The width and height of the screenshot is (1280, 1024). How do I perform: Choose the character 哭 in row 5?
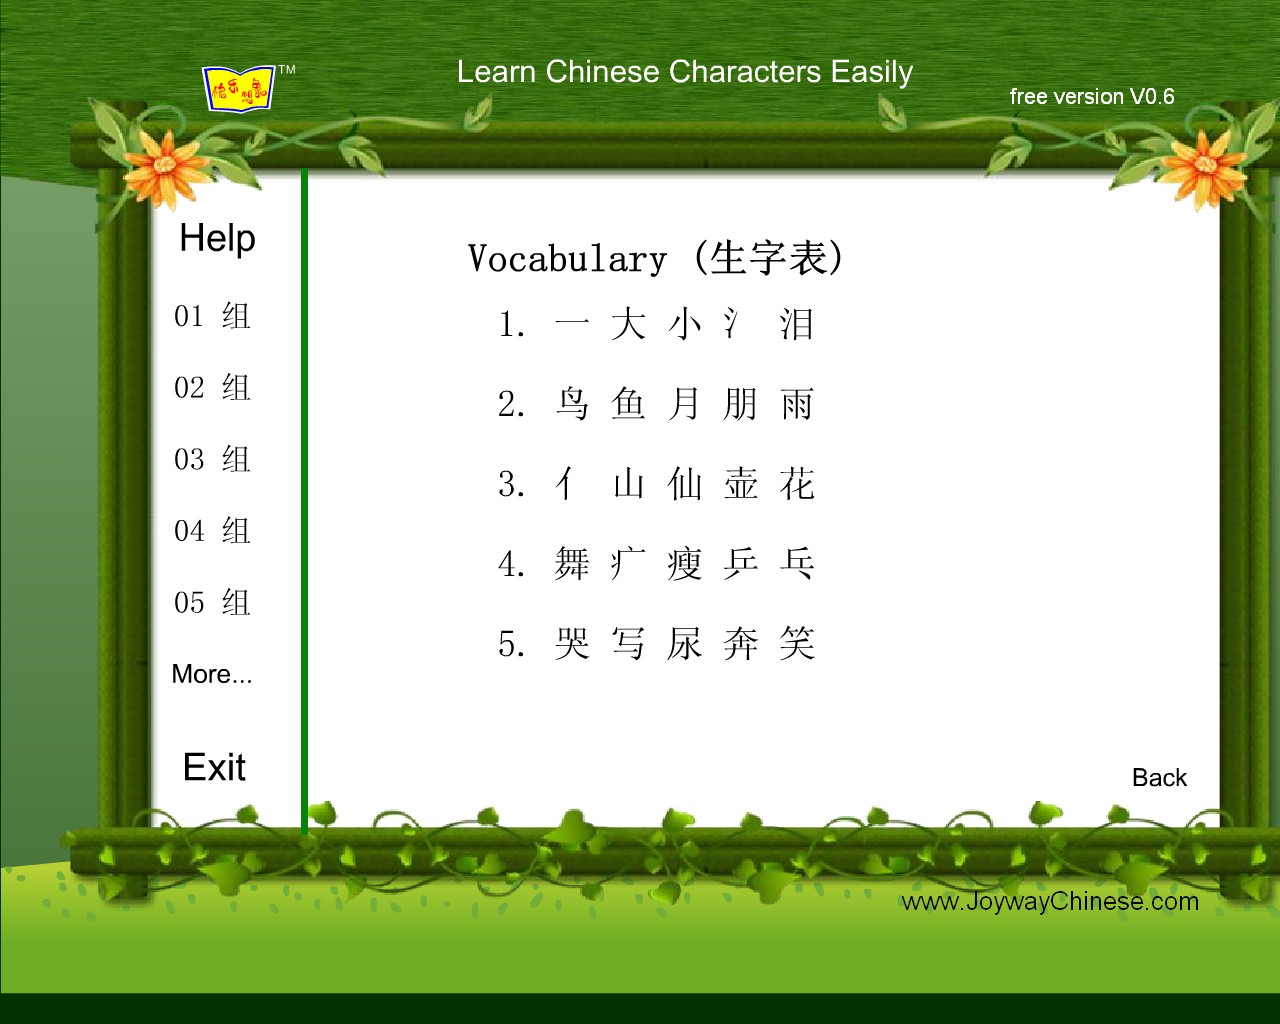[572, 644]
